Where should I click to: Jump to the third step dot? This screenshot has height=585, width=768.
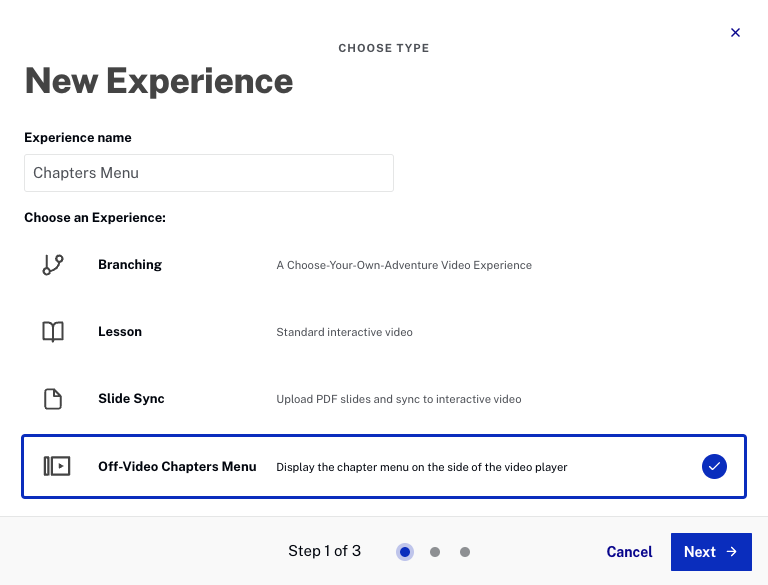[465, 552]
